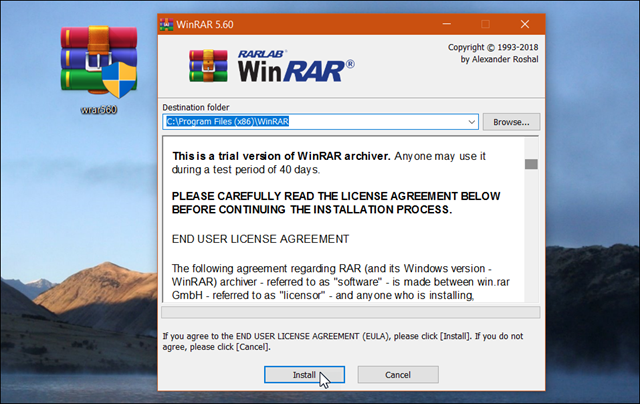Click the "by Alexander Roshal" text
640x404 pixels.
(x=500, y=59)
